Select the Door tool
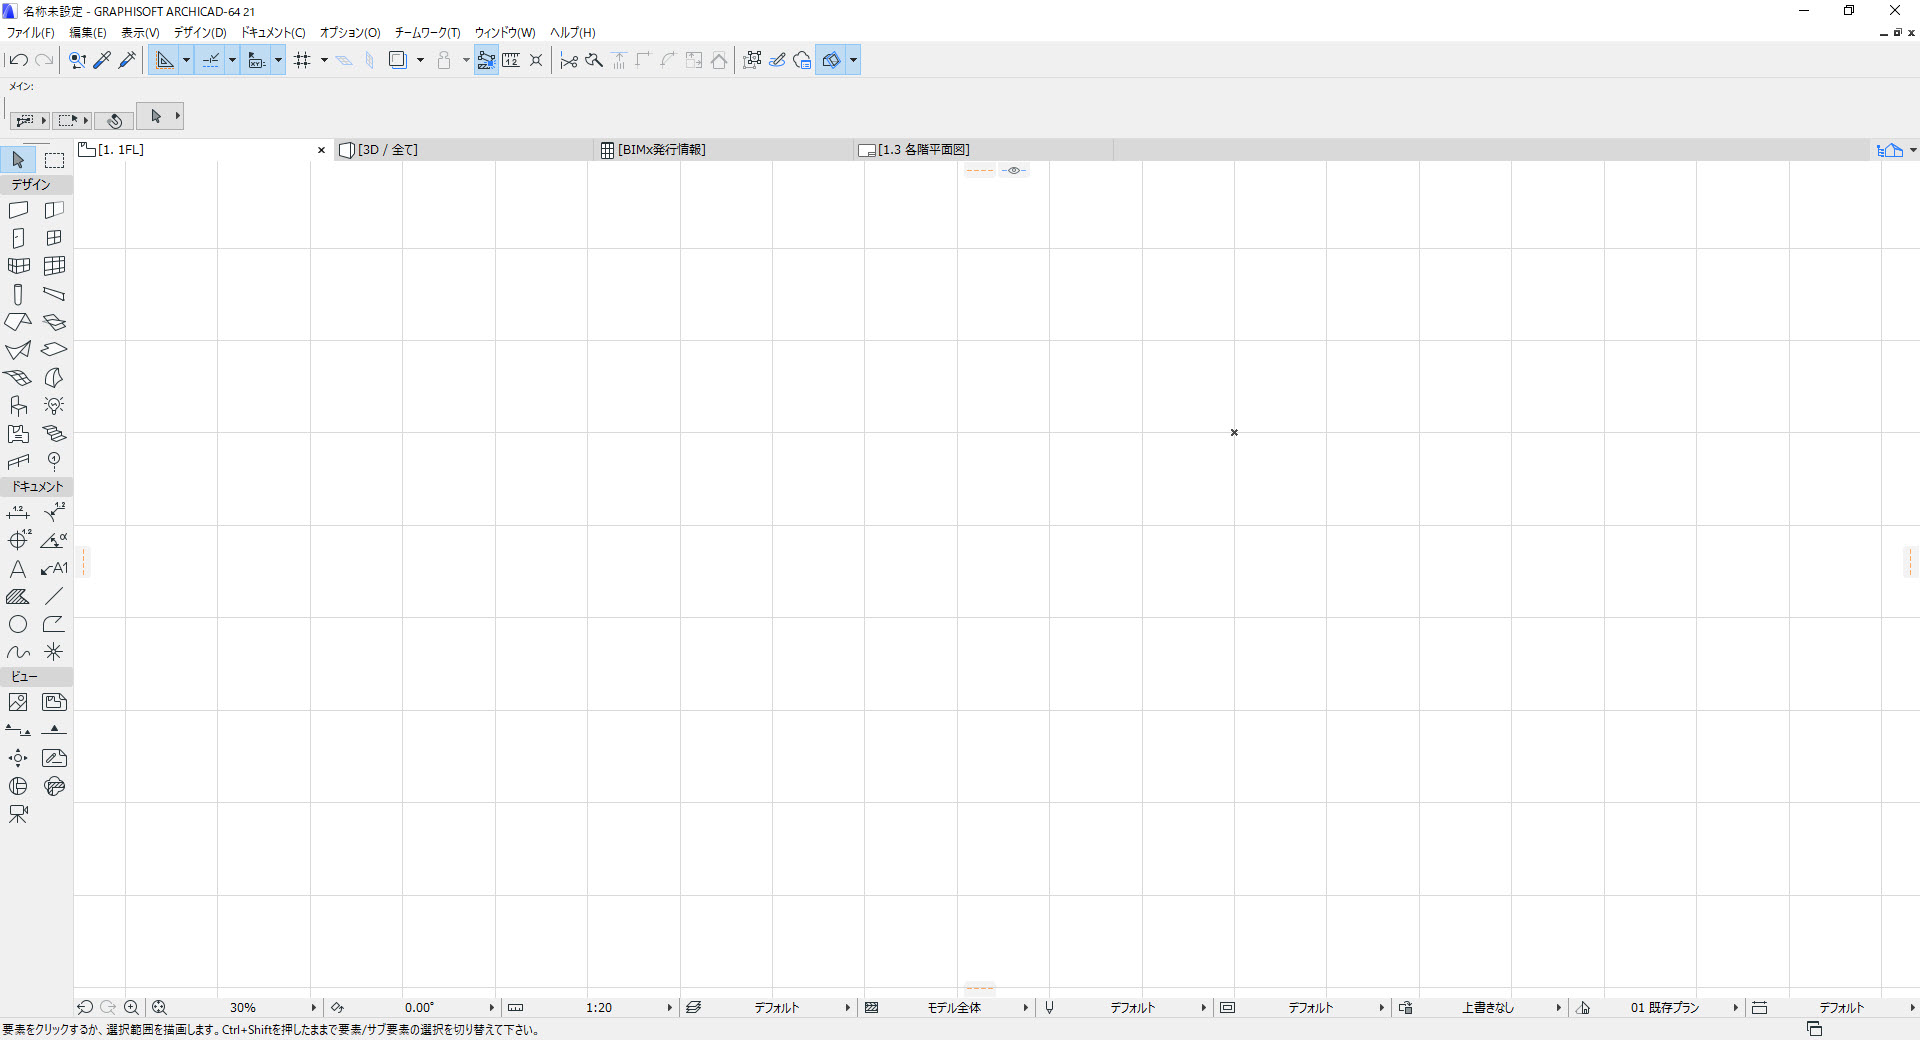 coord(18,238)
